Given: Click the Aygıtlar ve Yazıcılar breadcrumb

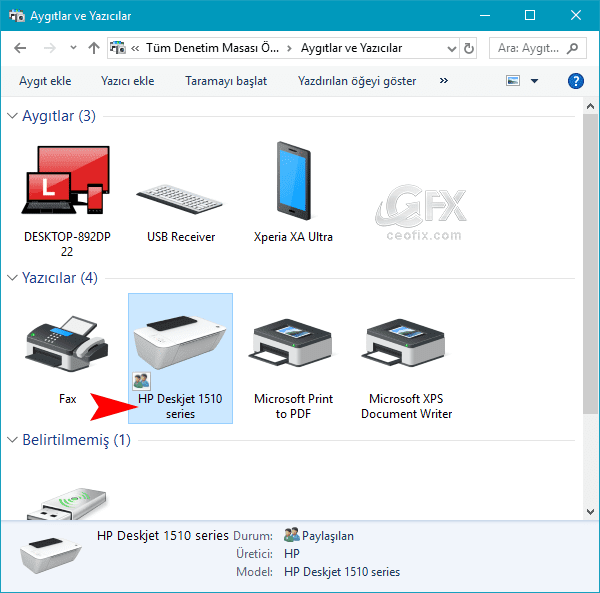Looking at the screenshot, I should coord(351,48).
